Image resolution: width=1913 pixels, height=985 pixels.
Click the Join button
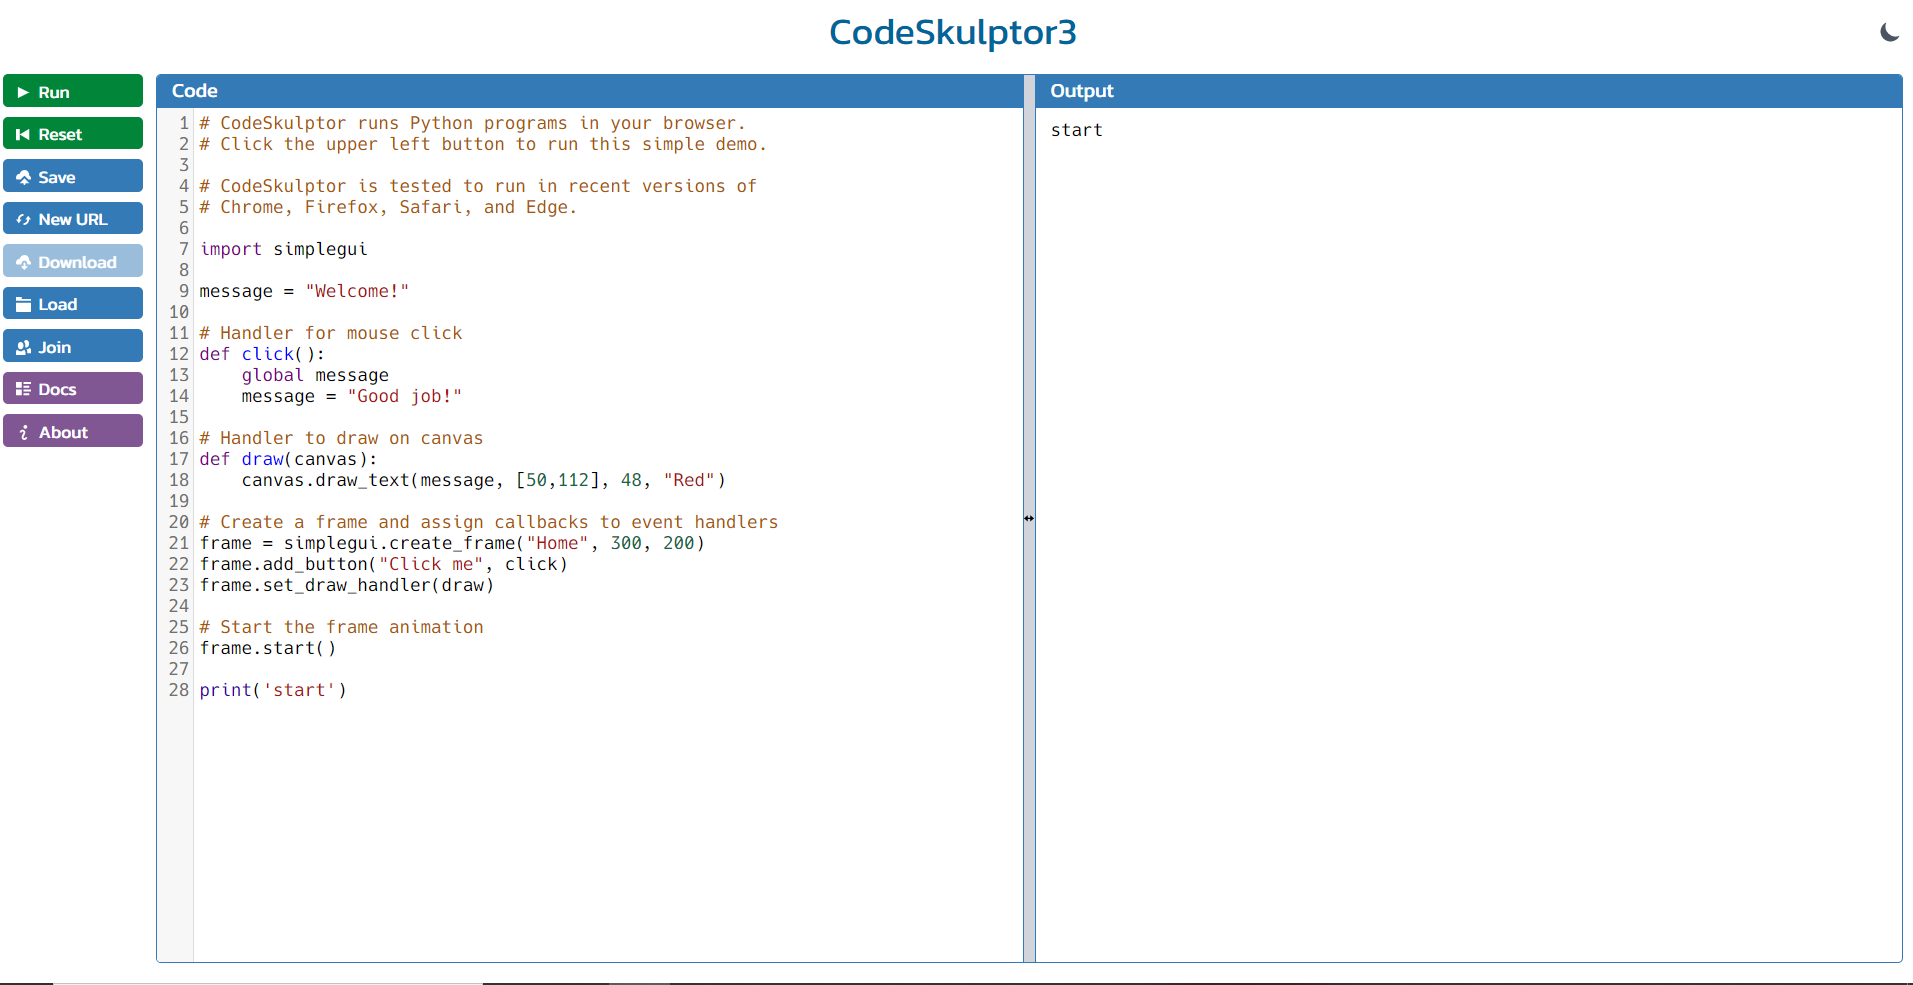pyautogui.click(x=73, y=346)
